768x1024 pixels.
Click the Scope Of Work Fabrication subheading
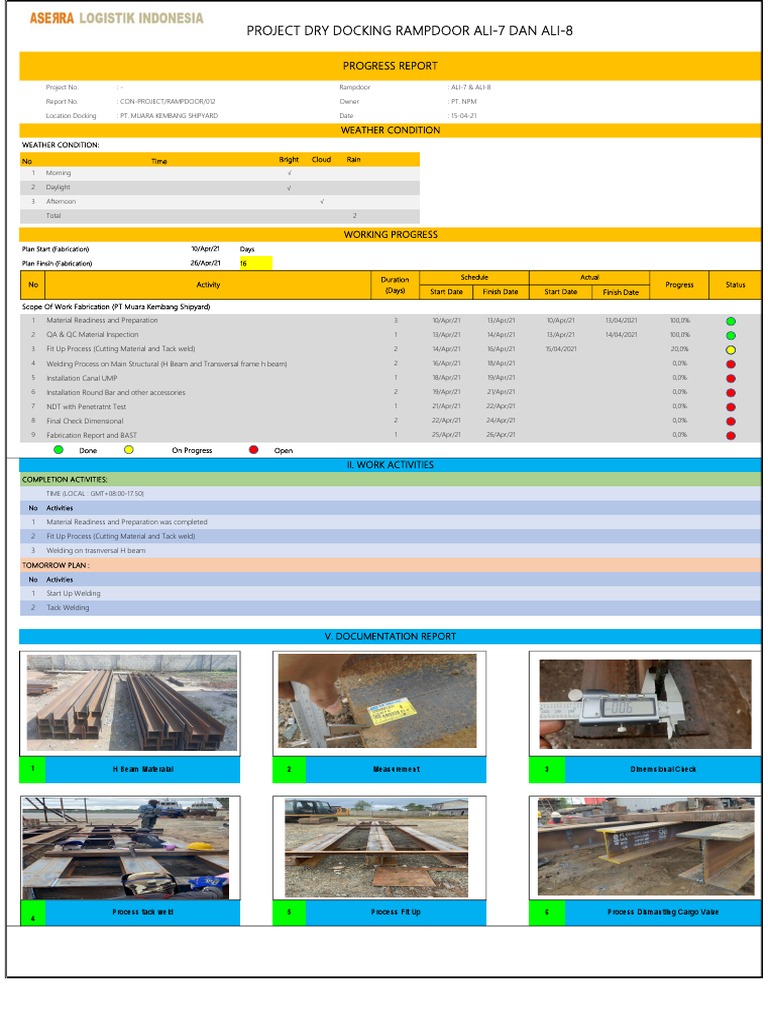116,307
